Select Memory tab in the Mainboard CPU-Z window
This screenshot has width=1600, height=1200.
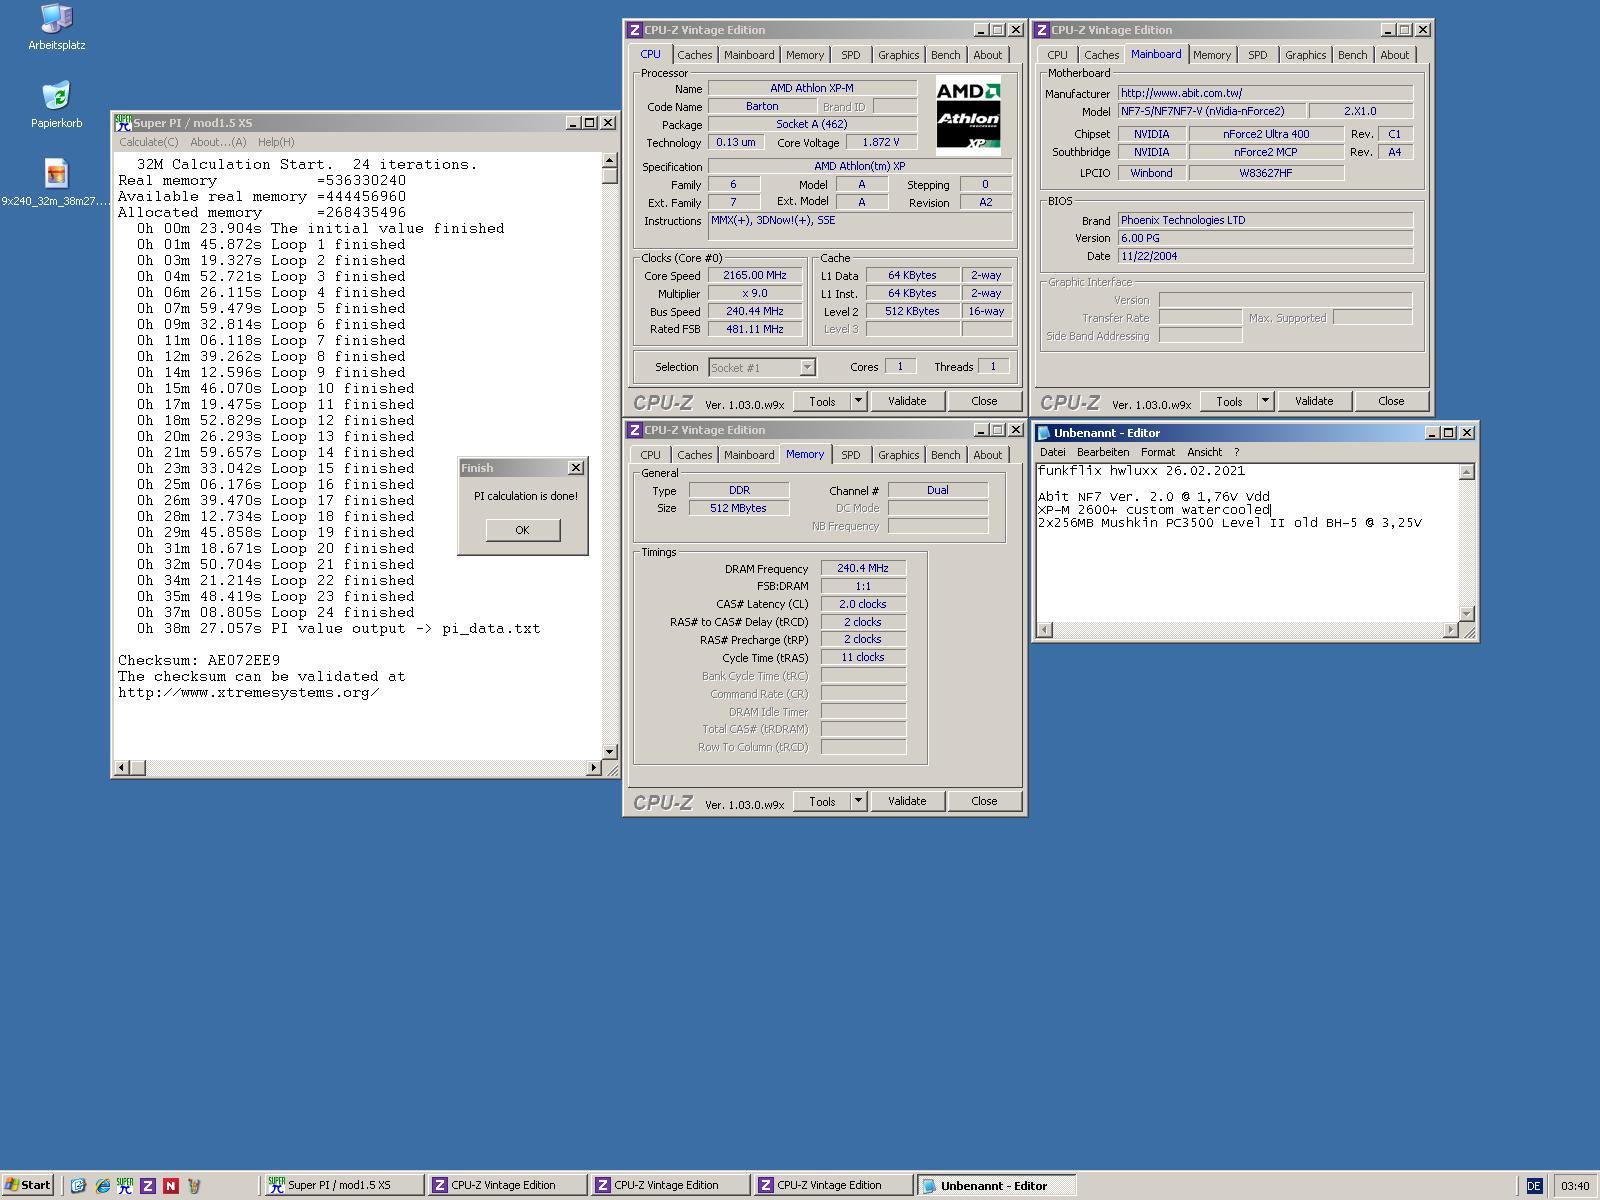1211,55
